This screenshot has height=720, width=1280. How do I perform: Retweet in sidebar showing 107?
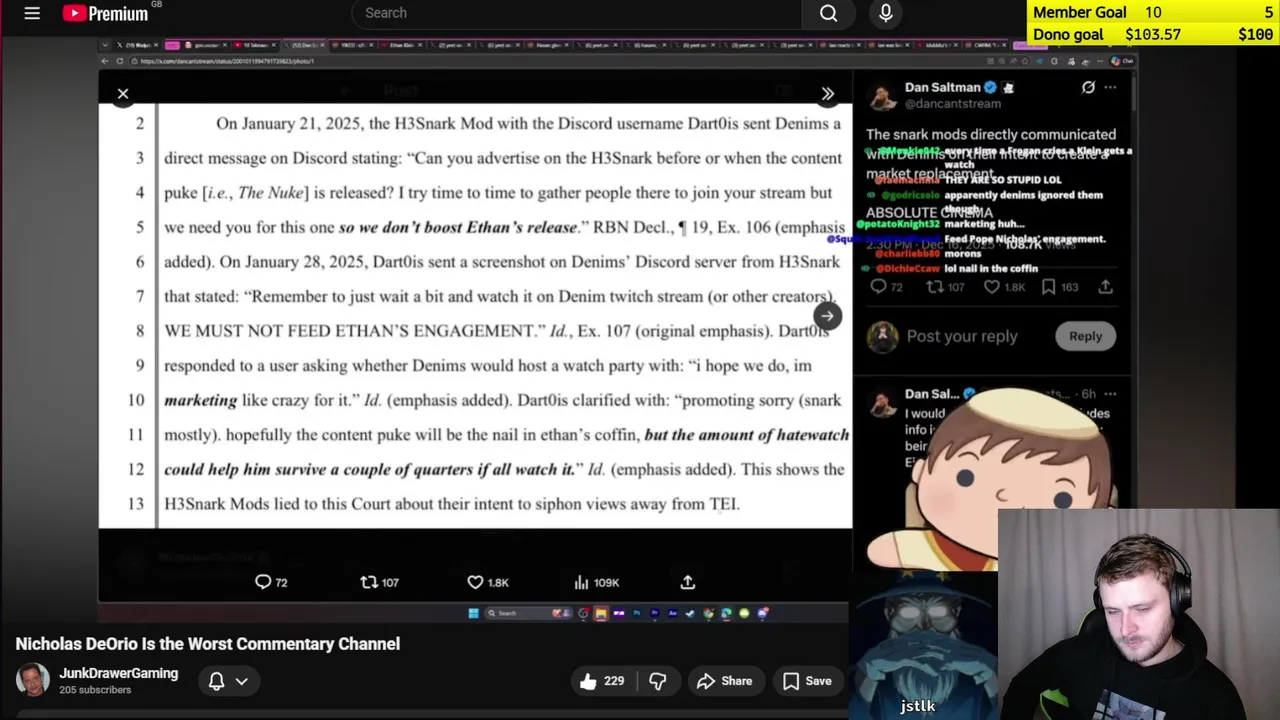945,287
